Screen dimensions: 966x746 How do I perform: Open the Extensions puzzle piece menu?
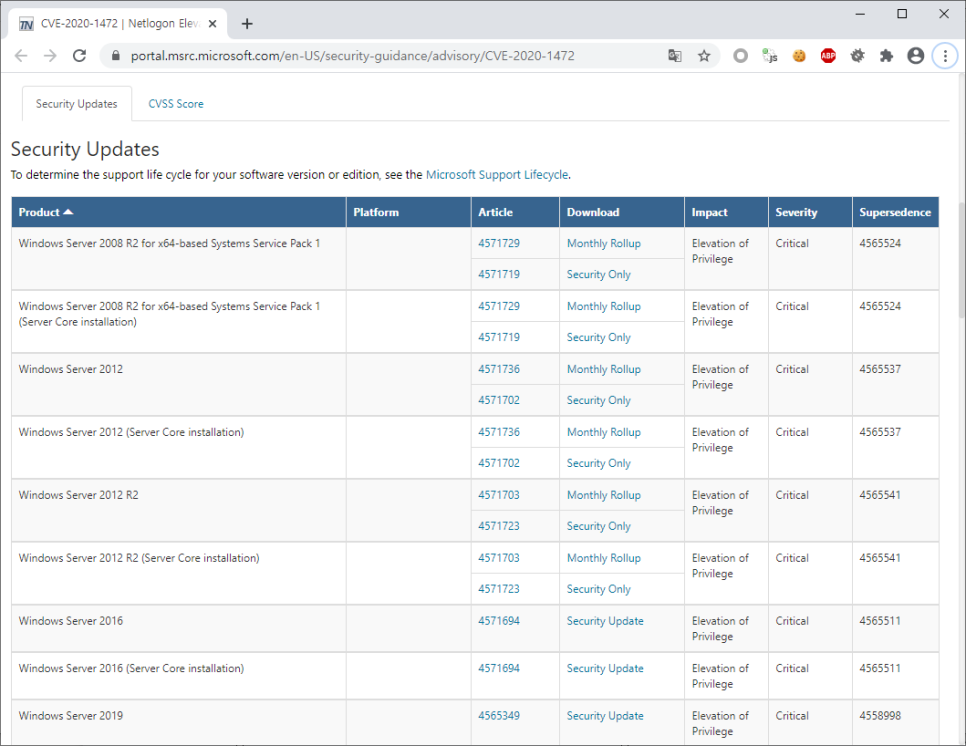887,56
